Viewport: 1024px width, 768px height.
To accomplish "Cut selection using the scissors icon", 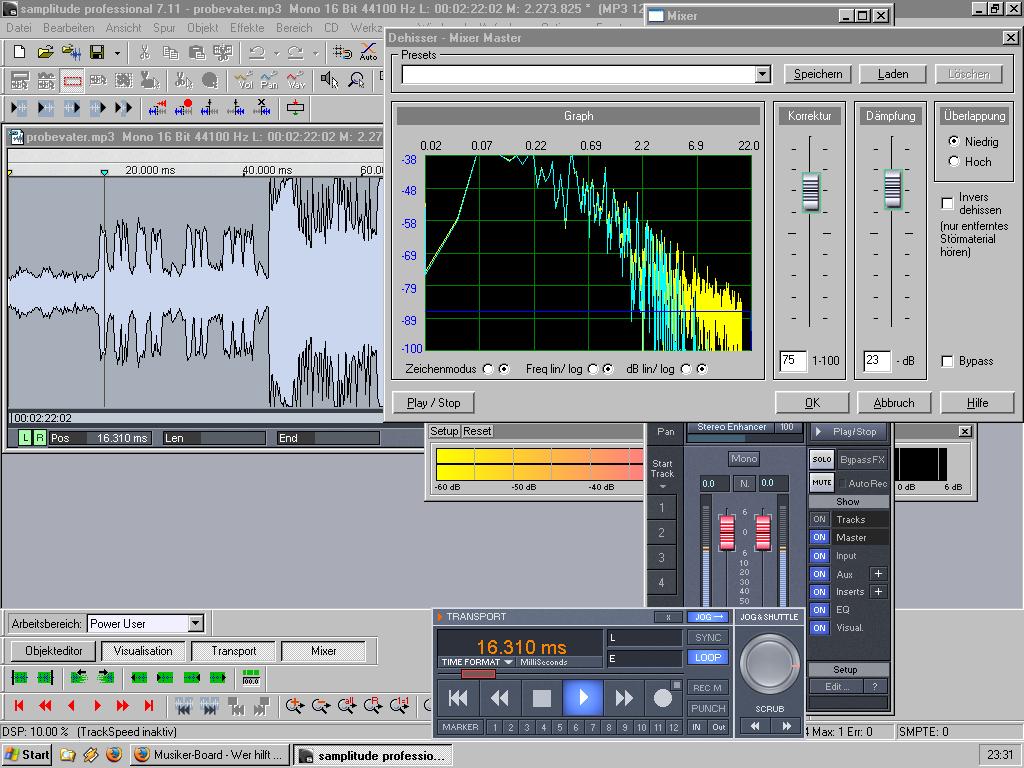I will (144, 52).
